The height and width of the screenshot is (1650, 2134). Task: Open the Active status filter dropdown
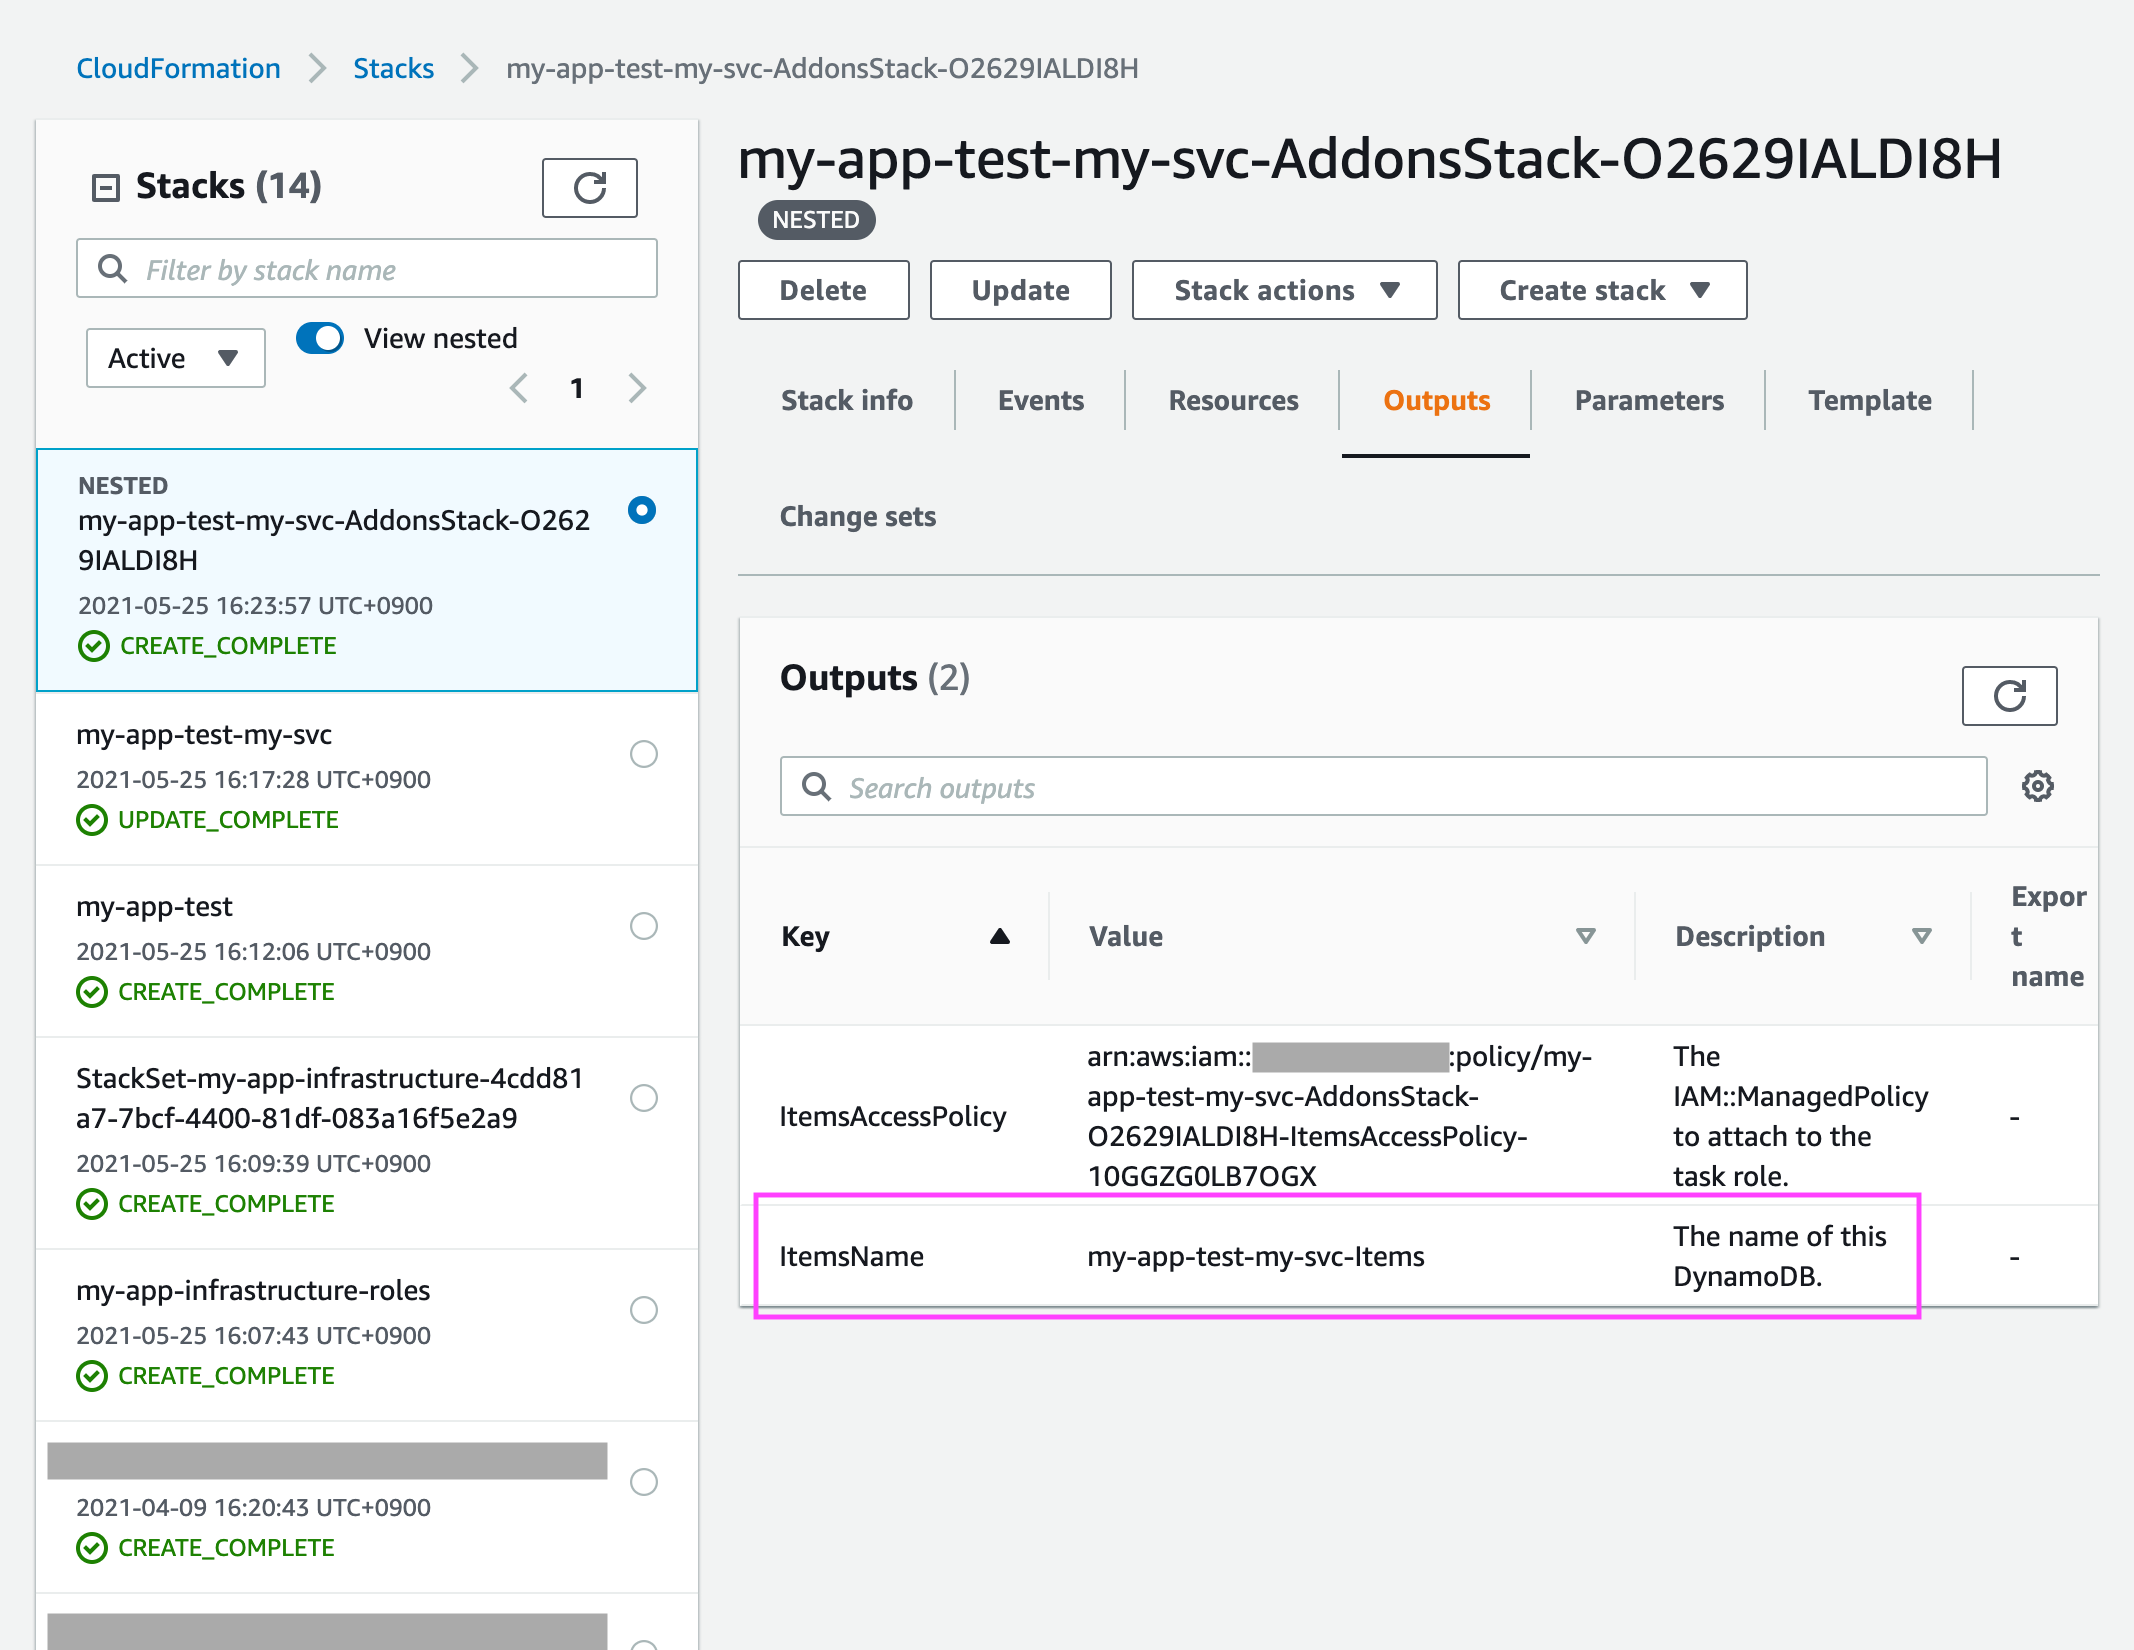pyautogui.click(x=175, y=358)
